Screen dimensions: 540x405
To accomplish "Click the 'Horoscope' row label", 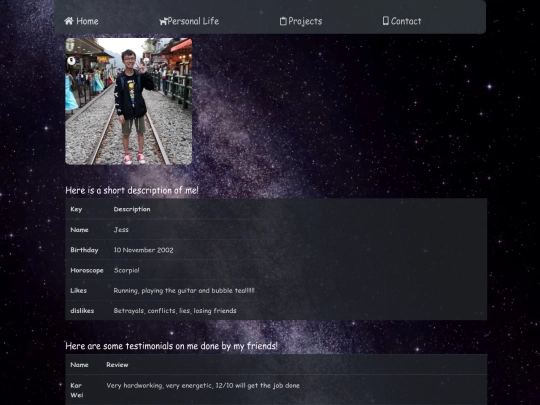I will (87, 270).
